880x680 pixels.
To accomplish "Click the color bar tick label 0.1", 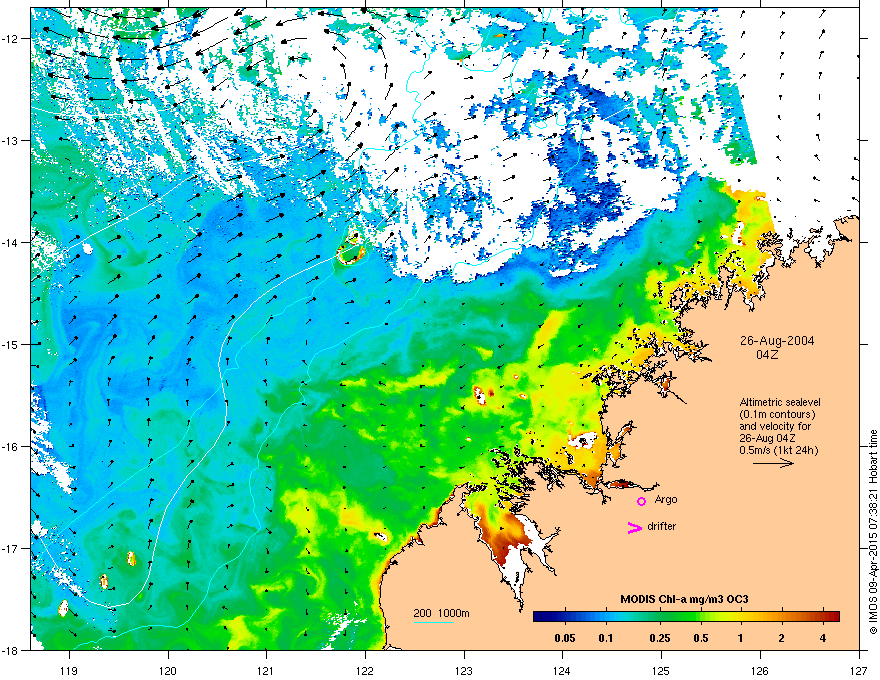I will [606, 638].
